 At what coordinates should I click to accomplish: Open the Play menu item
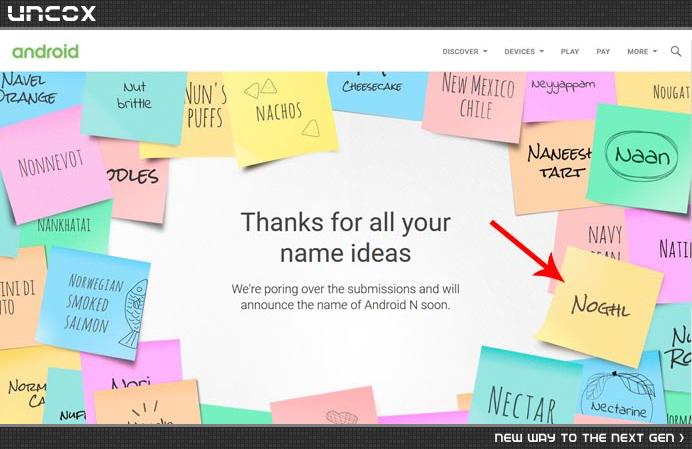[x=570, y=52]
